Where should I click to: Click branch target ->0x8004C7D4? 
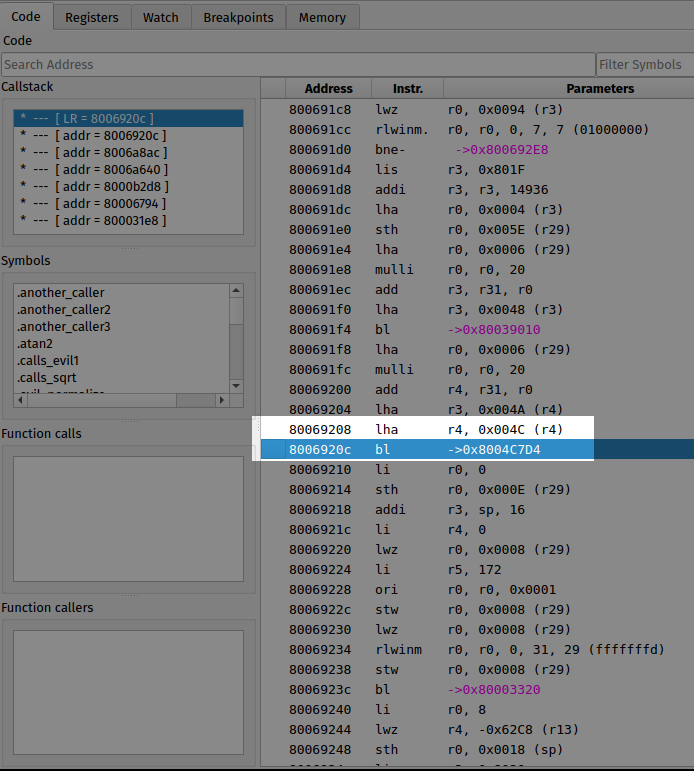pyautogui.click(x=494, y=450)
